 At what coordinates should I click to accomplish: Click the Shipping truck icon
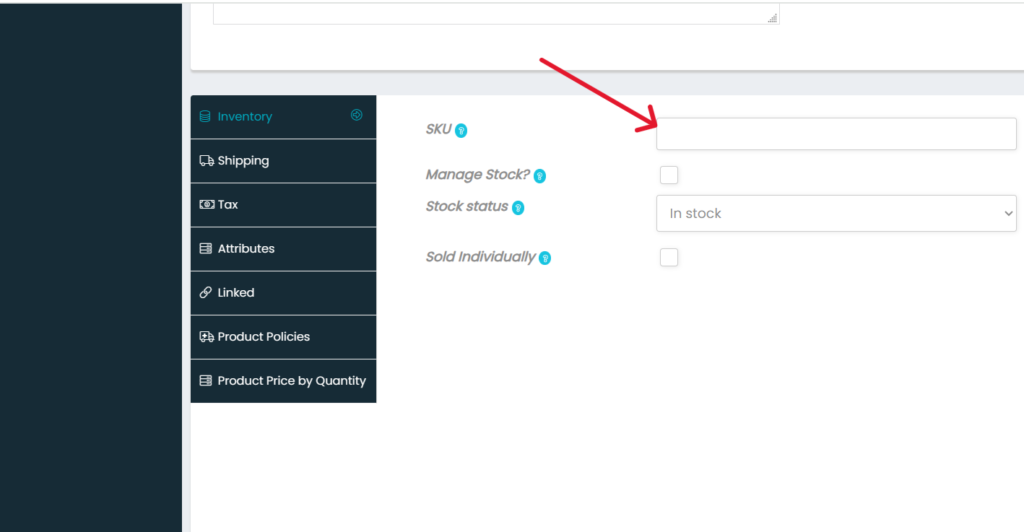tap(206, 160)
